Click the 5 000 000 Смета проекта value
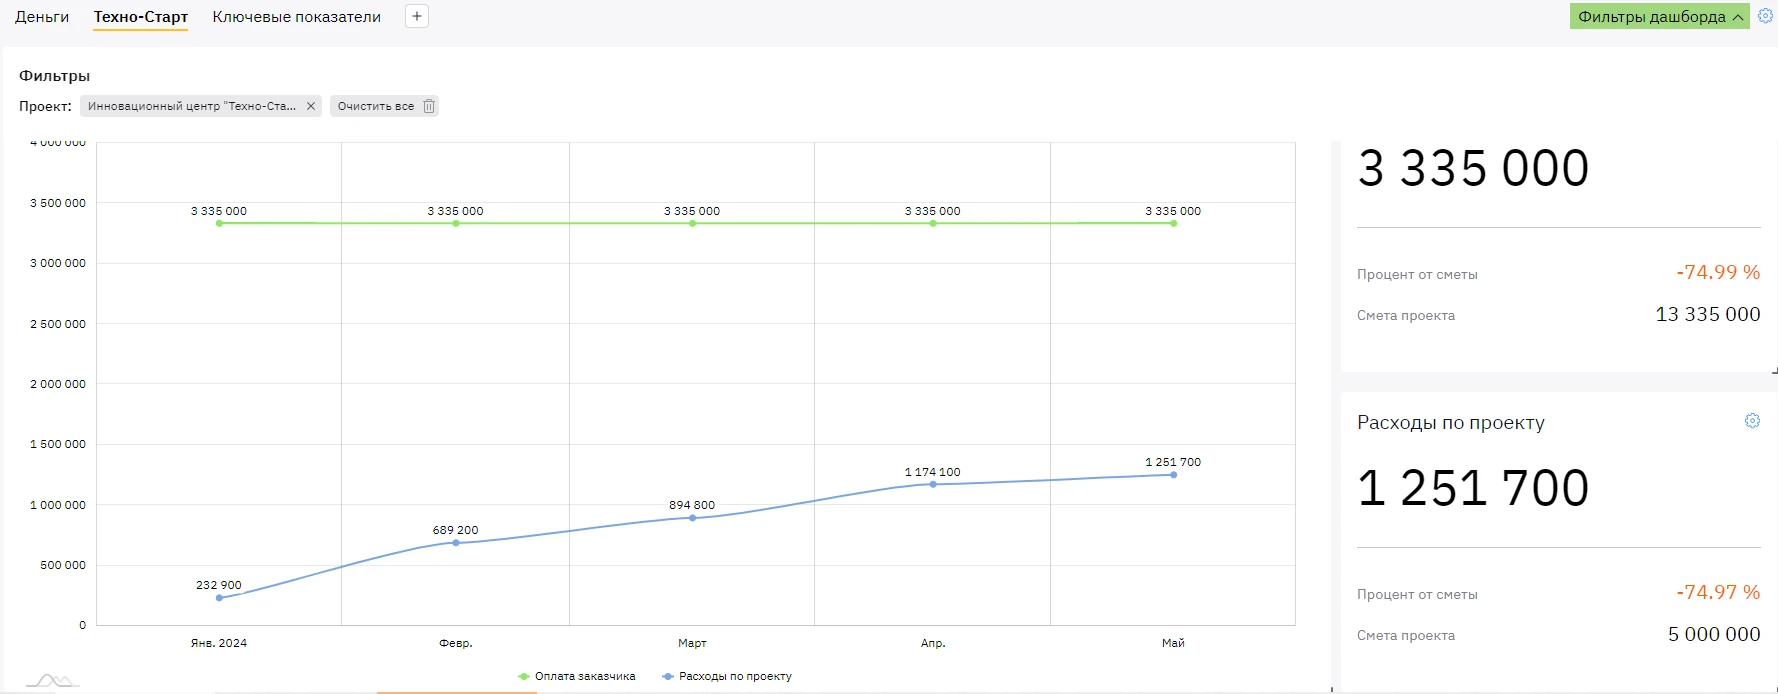This screenshot has height=694, width=1778. 1714,634
